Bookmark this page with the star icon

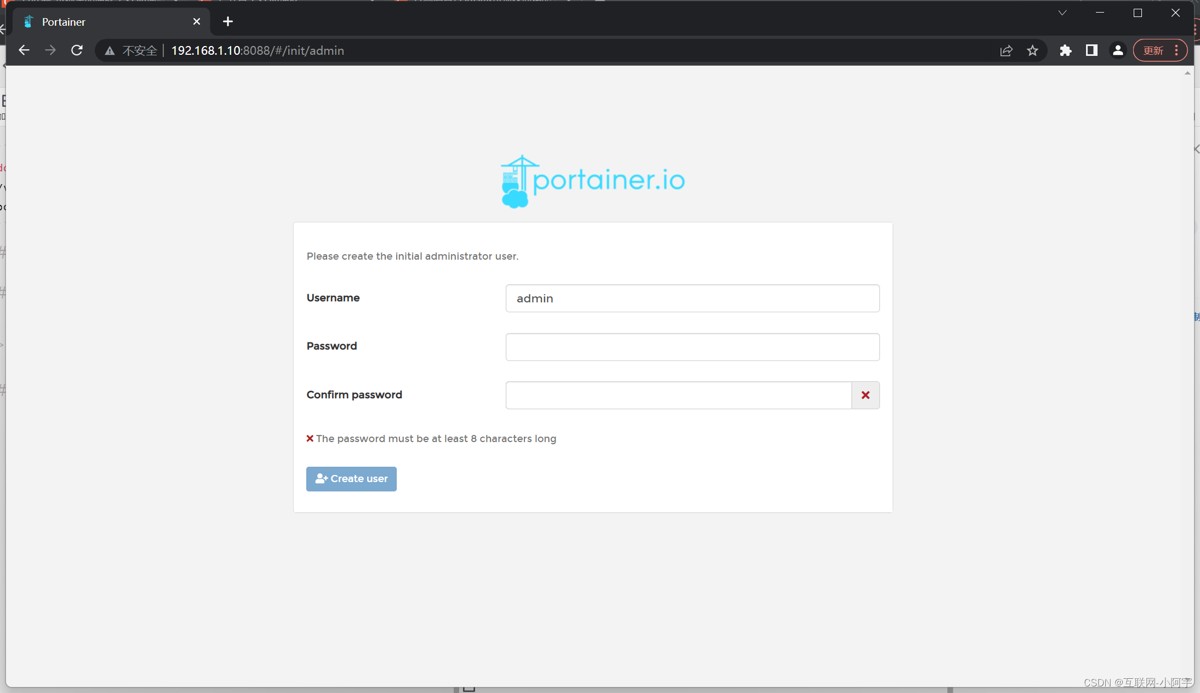pyautogui.click(x=1033, y=51)
